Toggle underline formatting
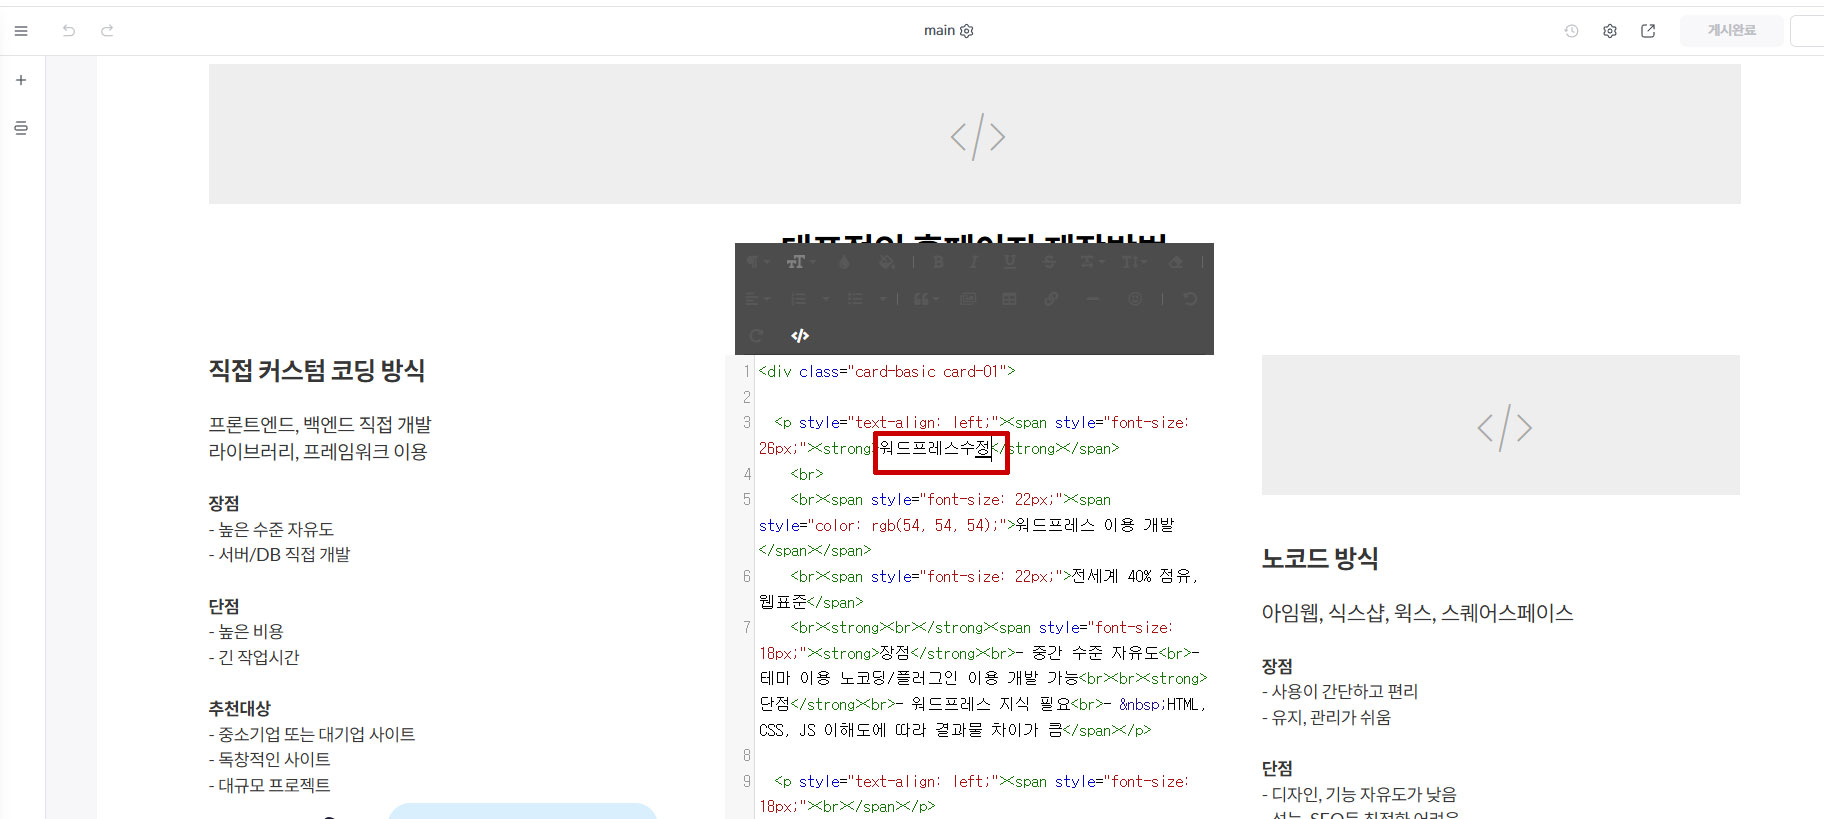Image resolution: width=1824 pixels, height=819 pixels. click(x=1010, y=262)
